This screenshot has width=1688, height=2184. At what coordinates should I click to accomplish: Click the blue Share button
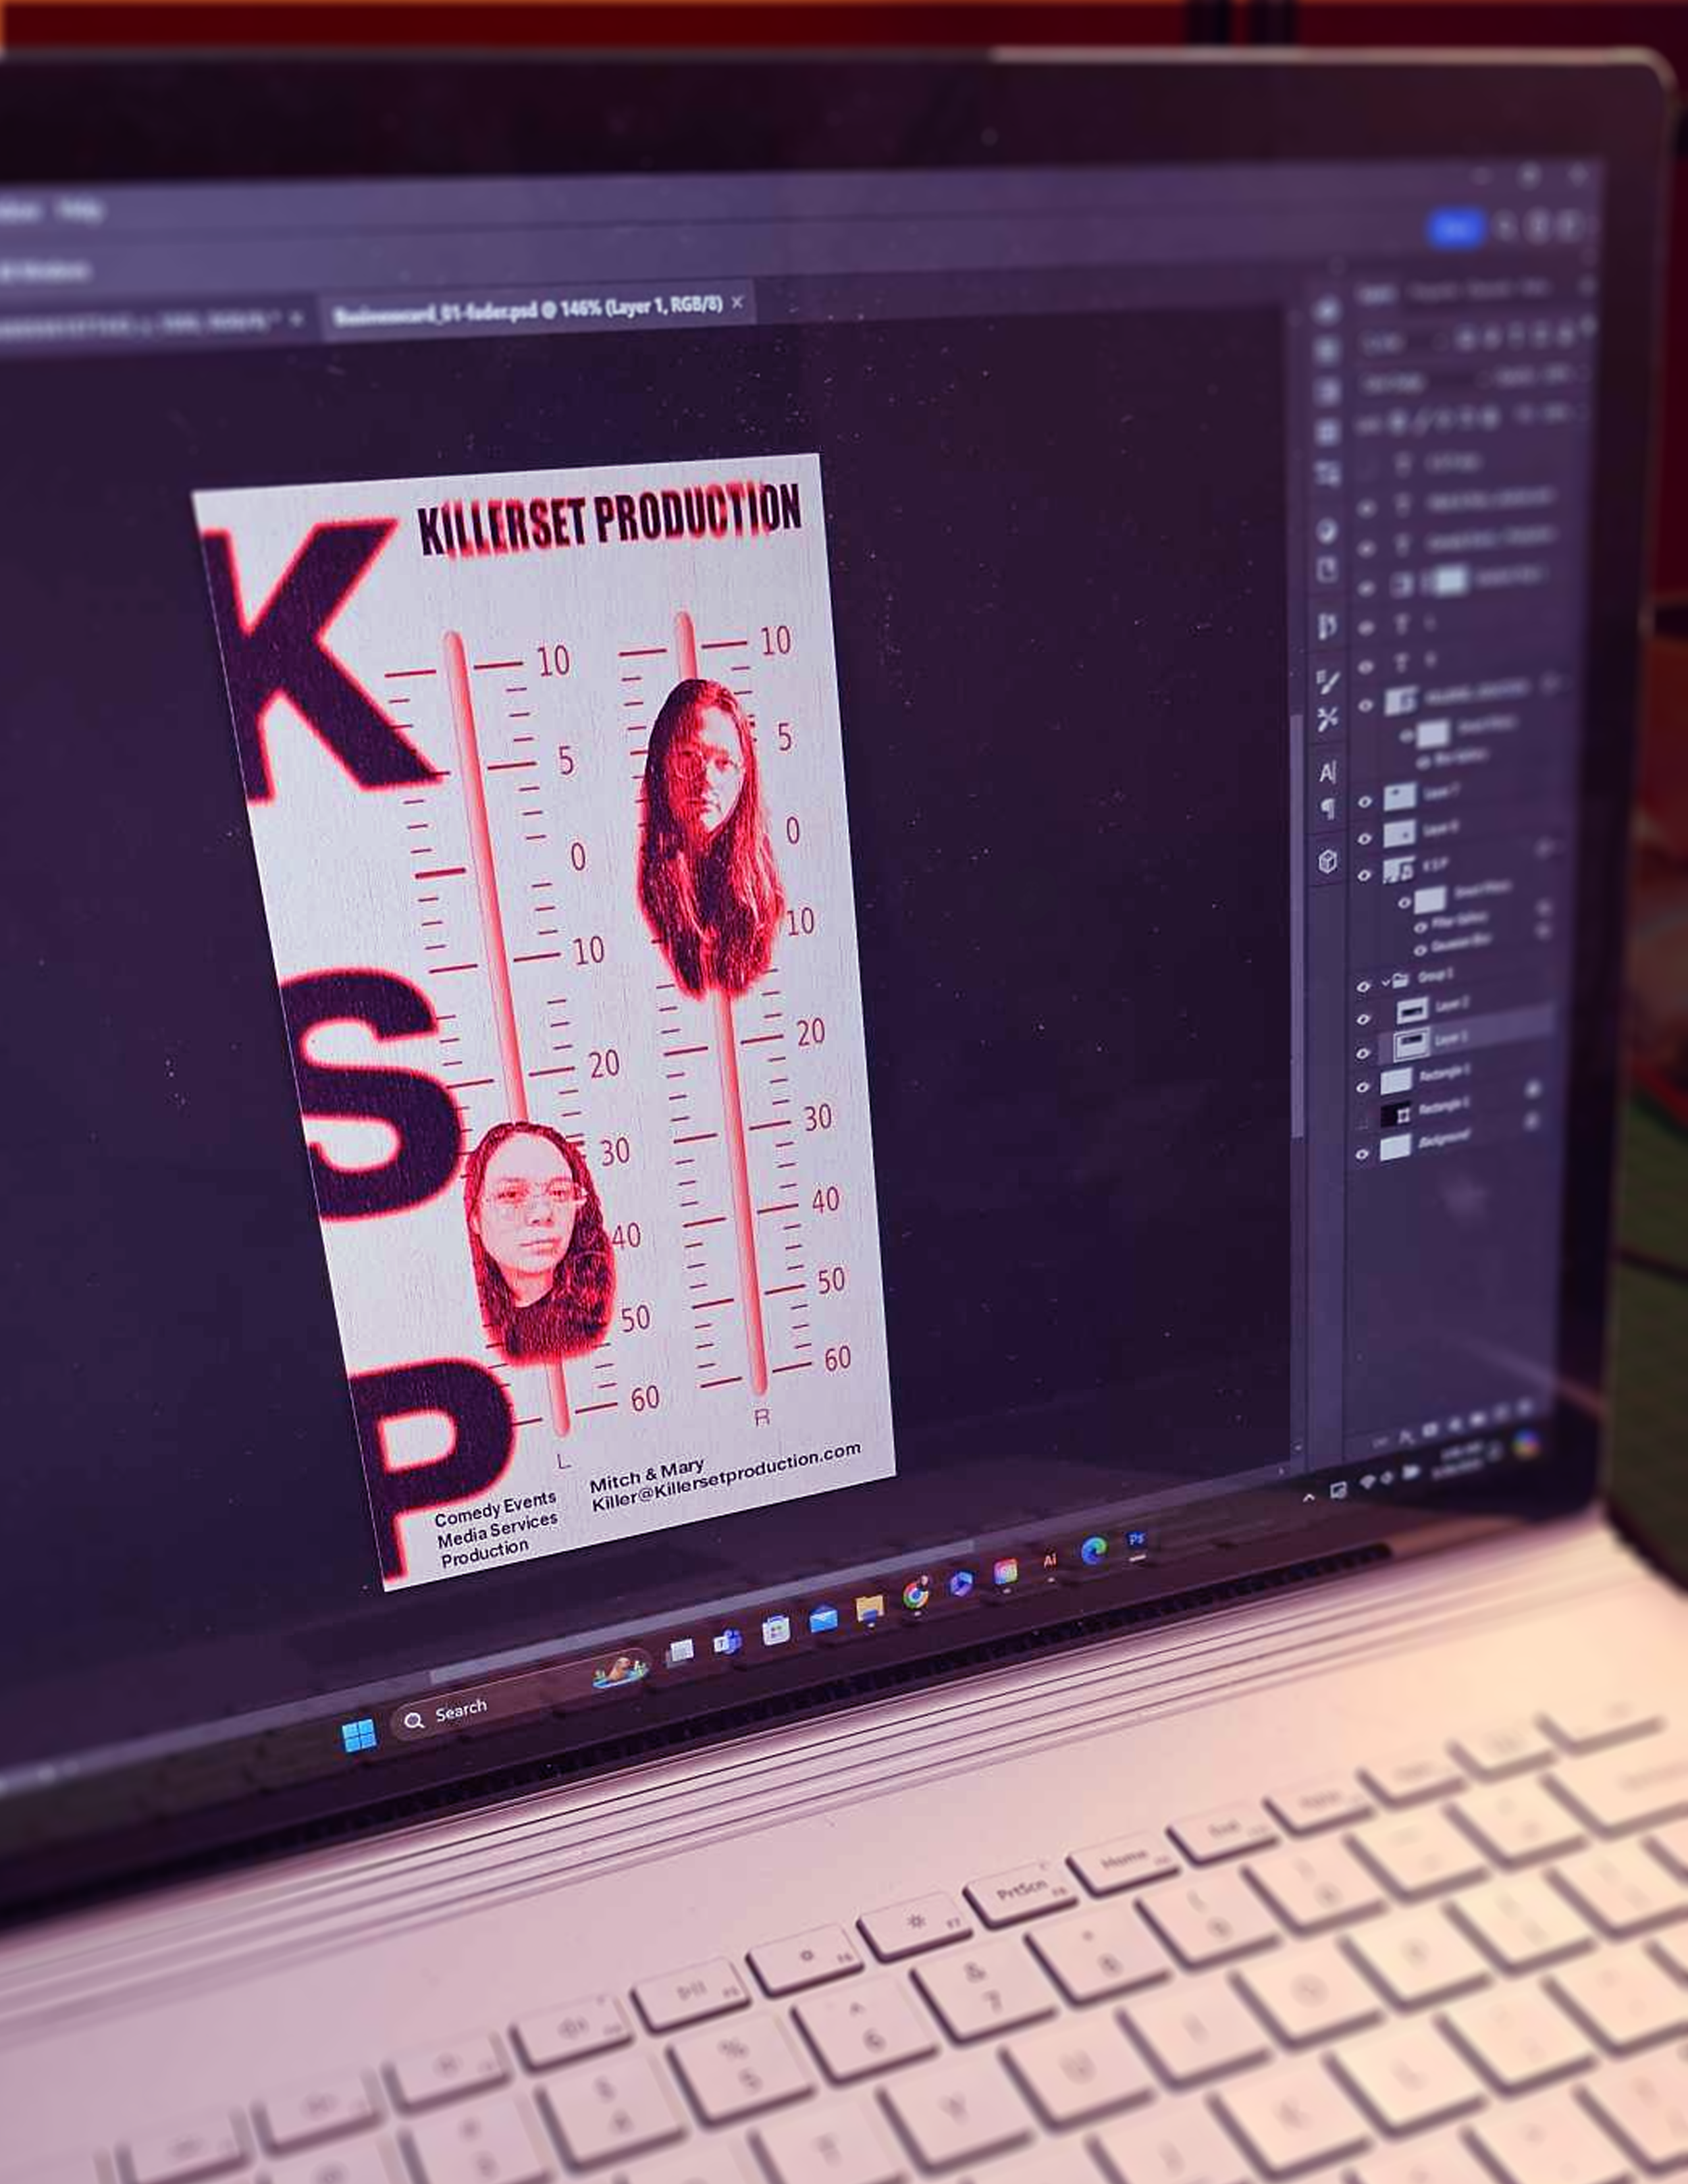pyautogui.click(x=1455, y=229)
